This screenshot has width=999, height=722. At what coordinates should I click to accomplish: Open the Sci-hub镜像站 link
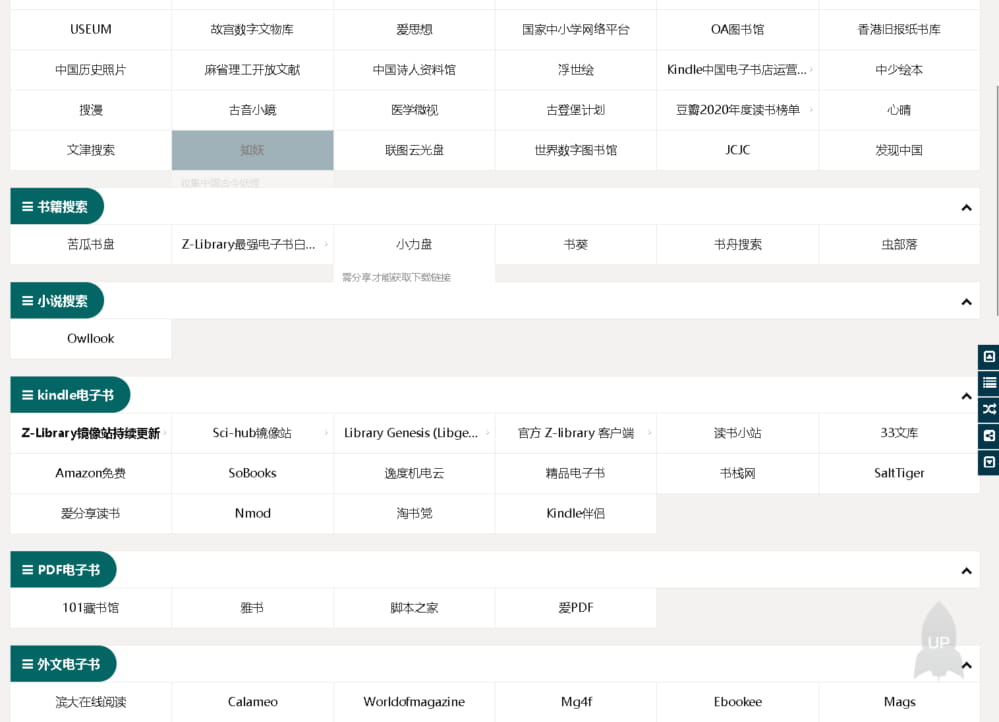click(x=252, y=433)
